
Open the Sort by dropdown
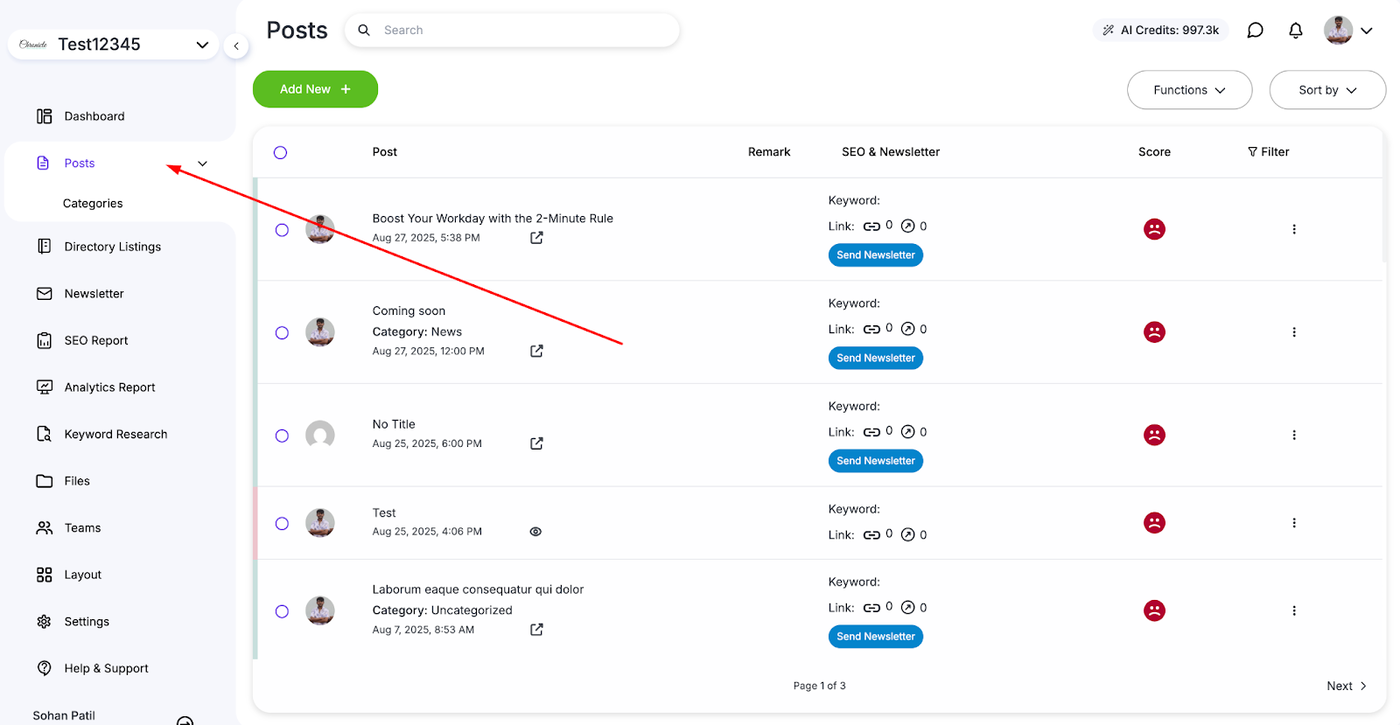click(x=1327, y=90)
